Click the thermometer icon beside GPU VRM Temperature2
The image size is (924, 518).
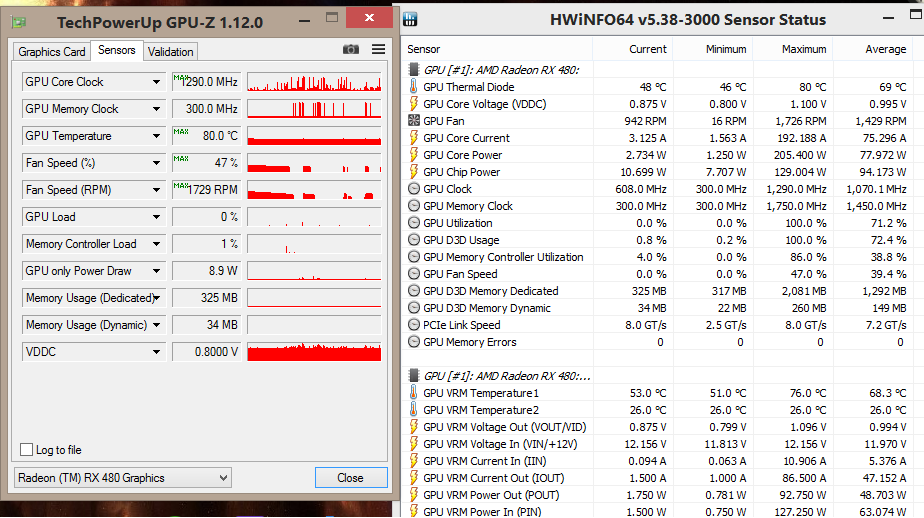[x=414, y=410]
